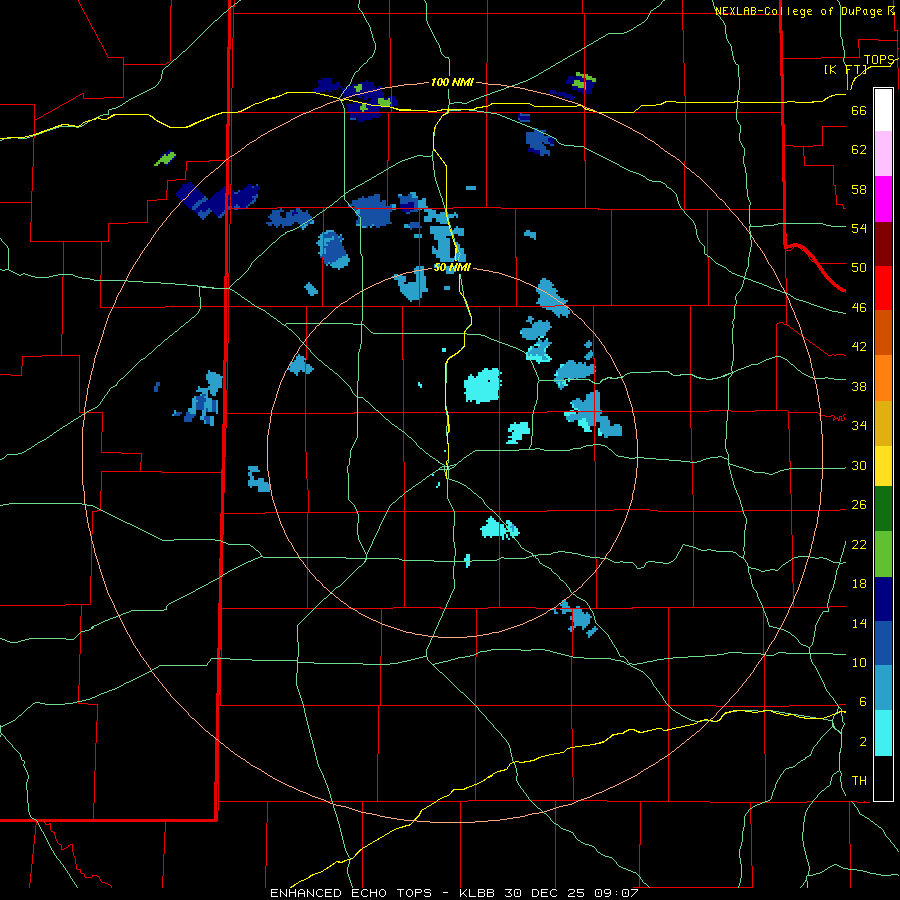
Task: Click the 66 legend value
Action: click(x=859, y=111)
